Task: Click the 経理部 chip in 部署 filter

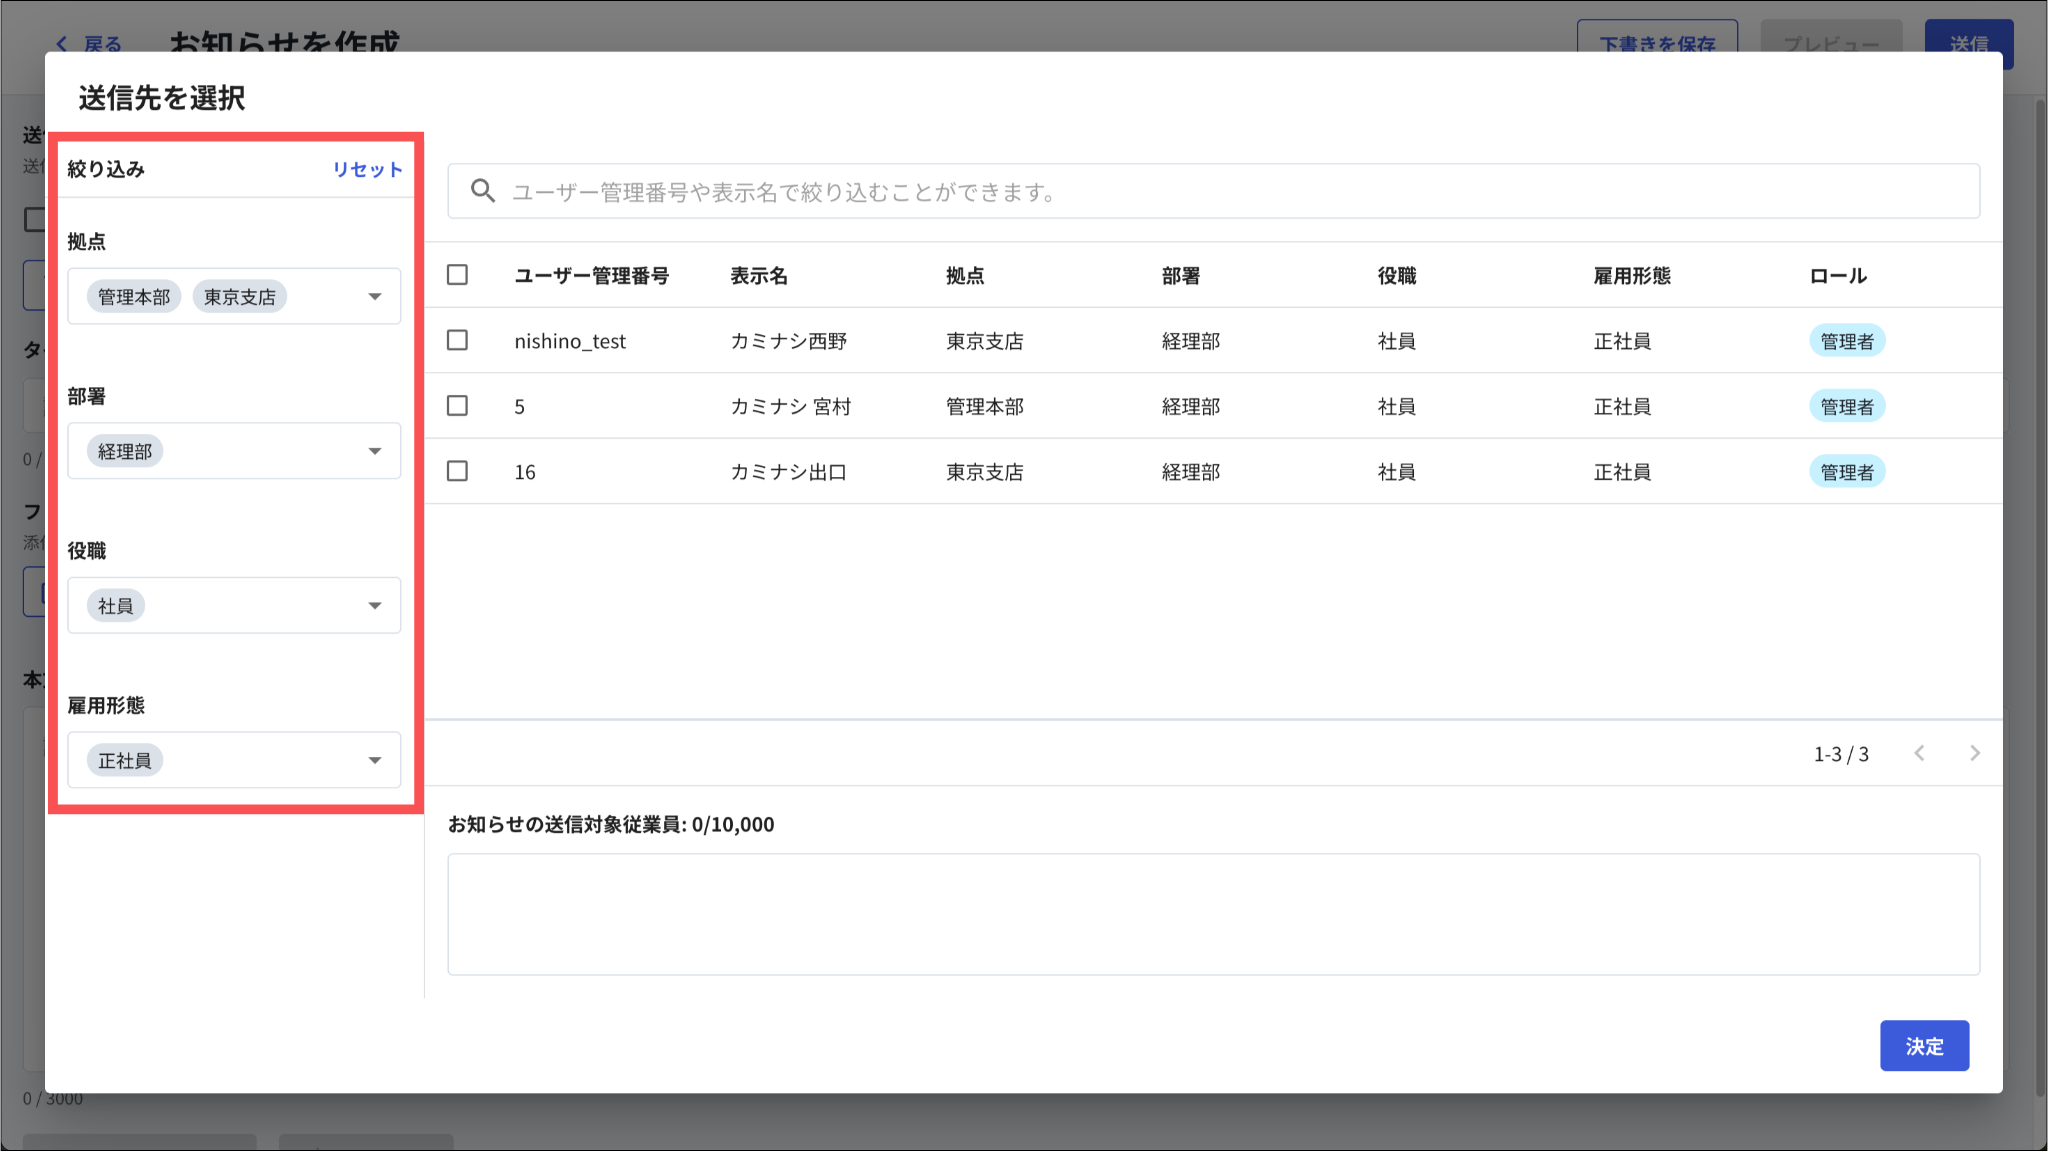Action: pyautogui.click(x=125, y=451)
